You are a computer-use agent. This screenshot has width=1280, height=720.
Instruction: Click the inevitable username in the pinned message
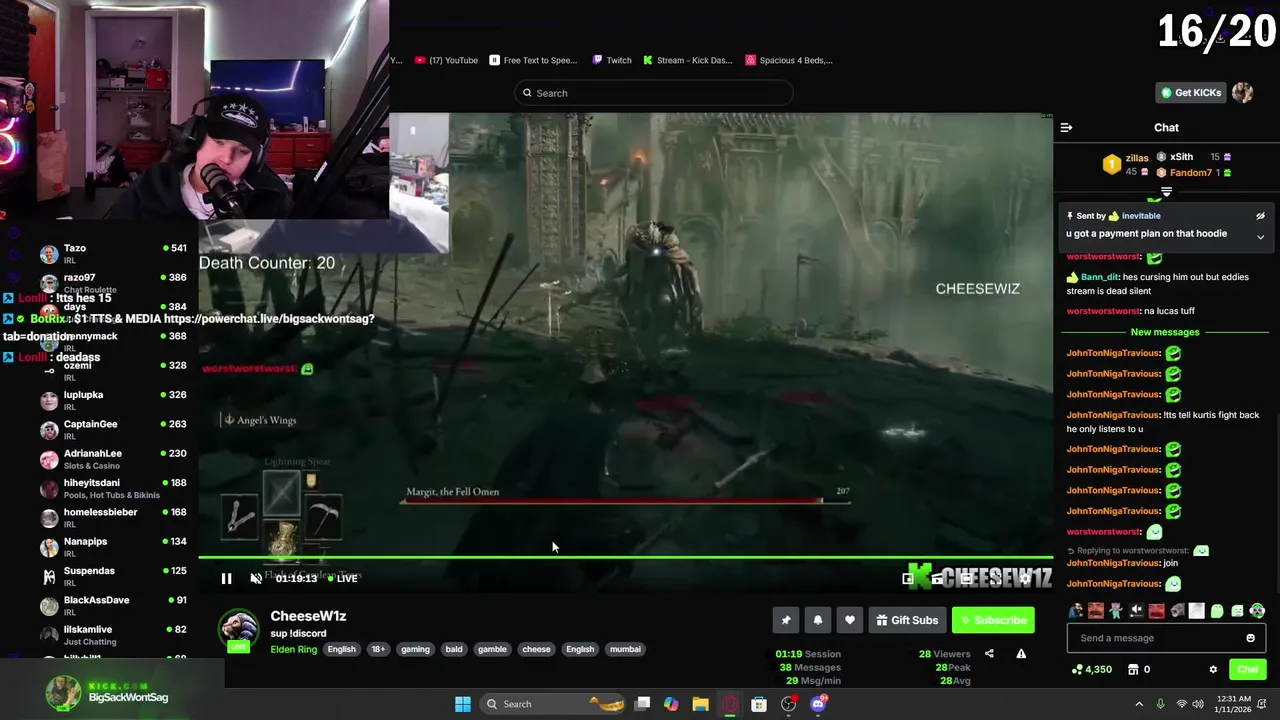tap(1140, 216)
